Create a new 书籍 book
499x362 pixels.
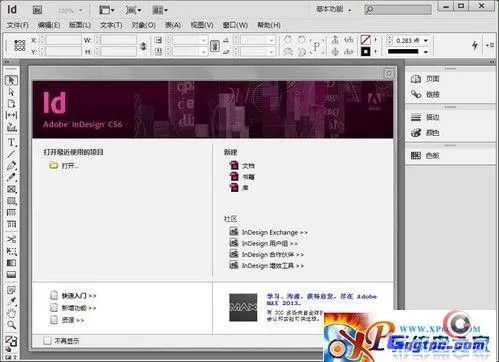click(242, 176)
